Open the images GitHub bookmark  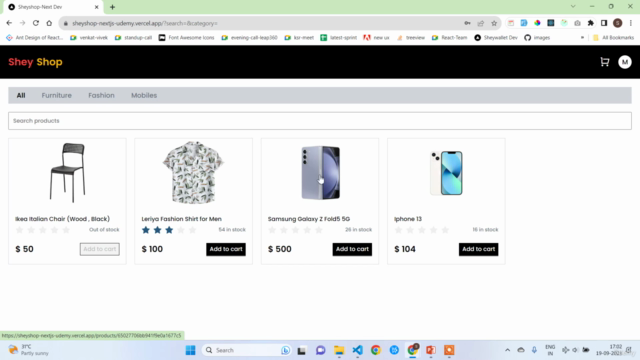point(537,38)
